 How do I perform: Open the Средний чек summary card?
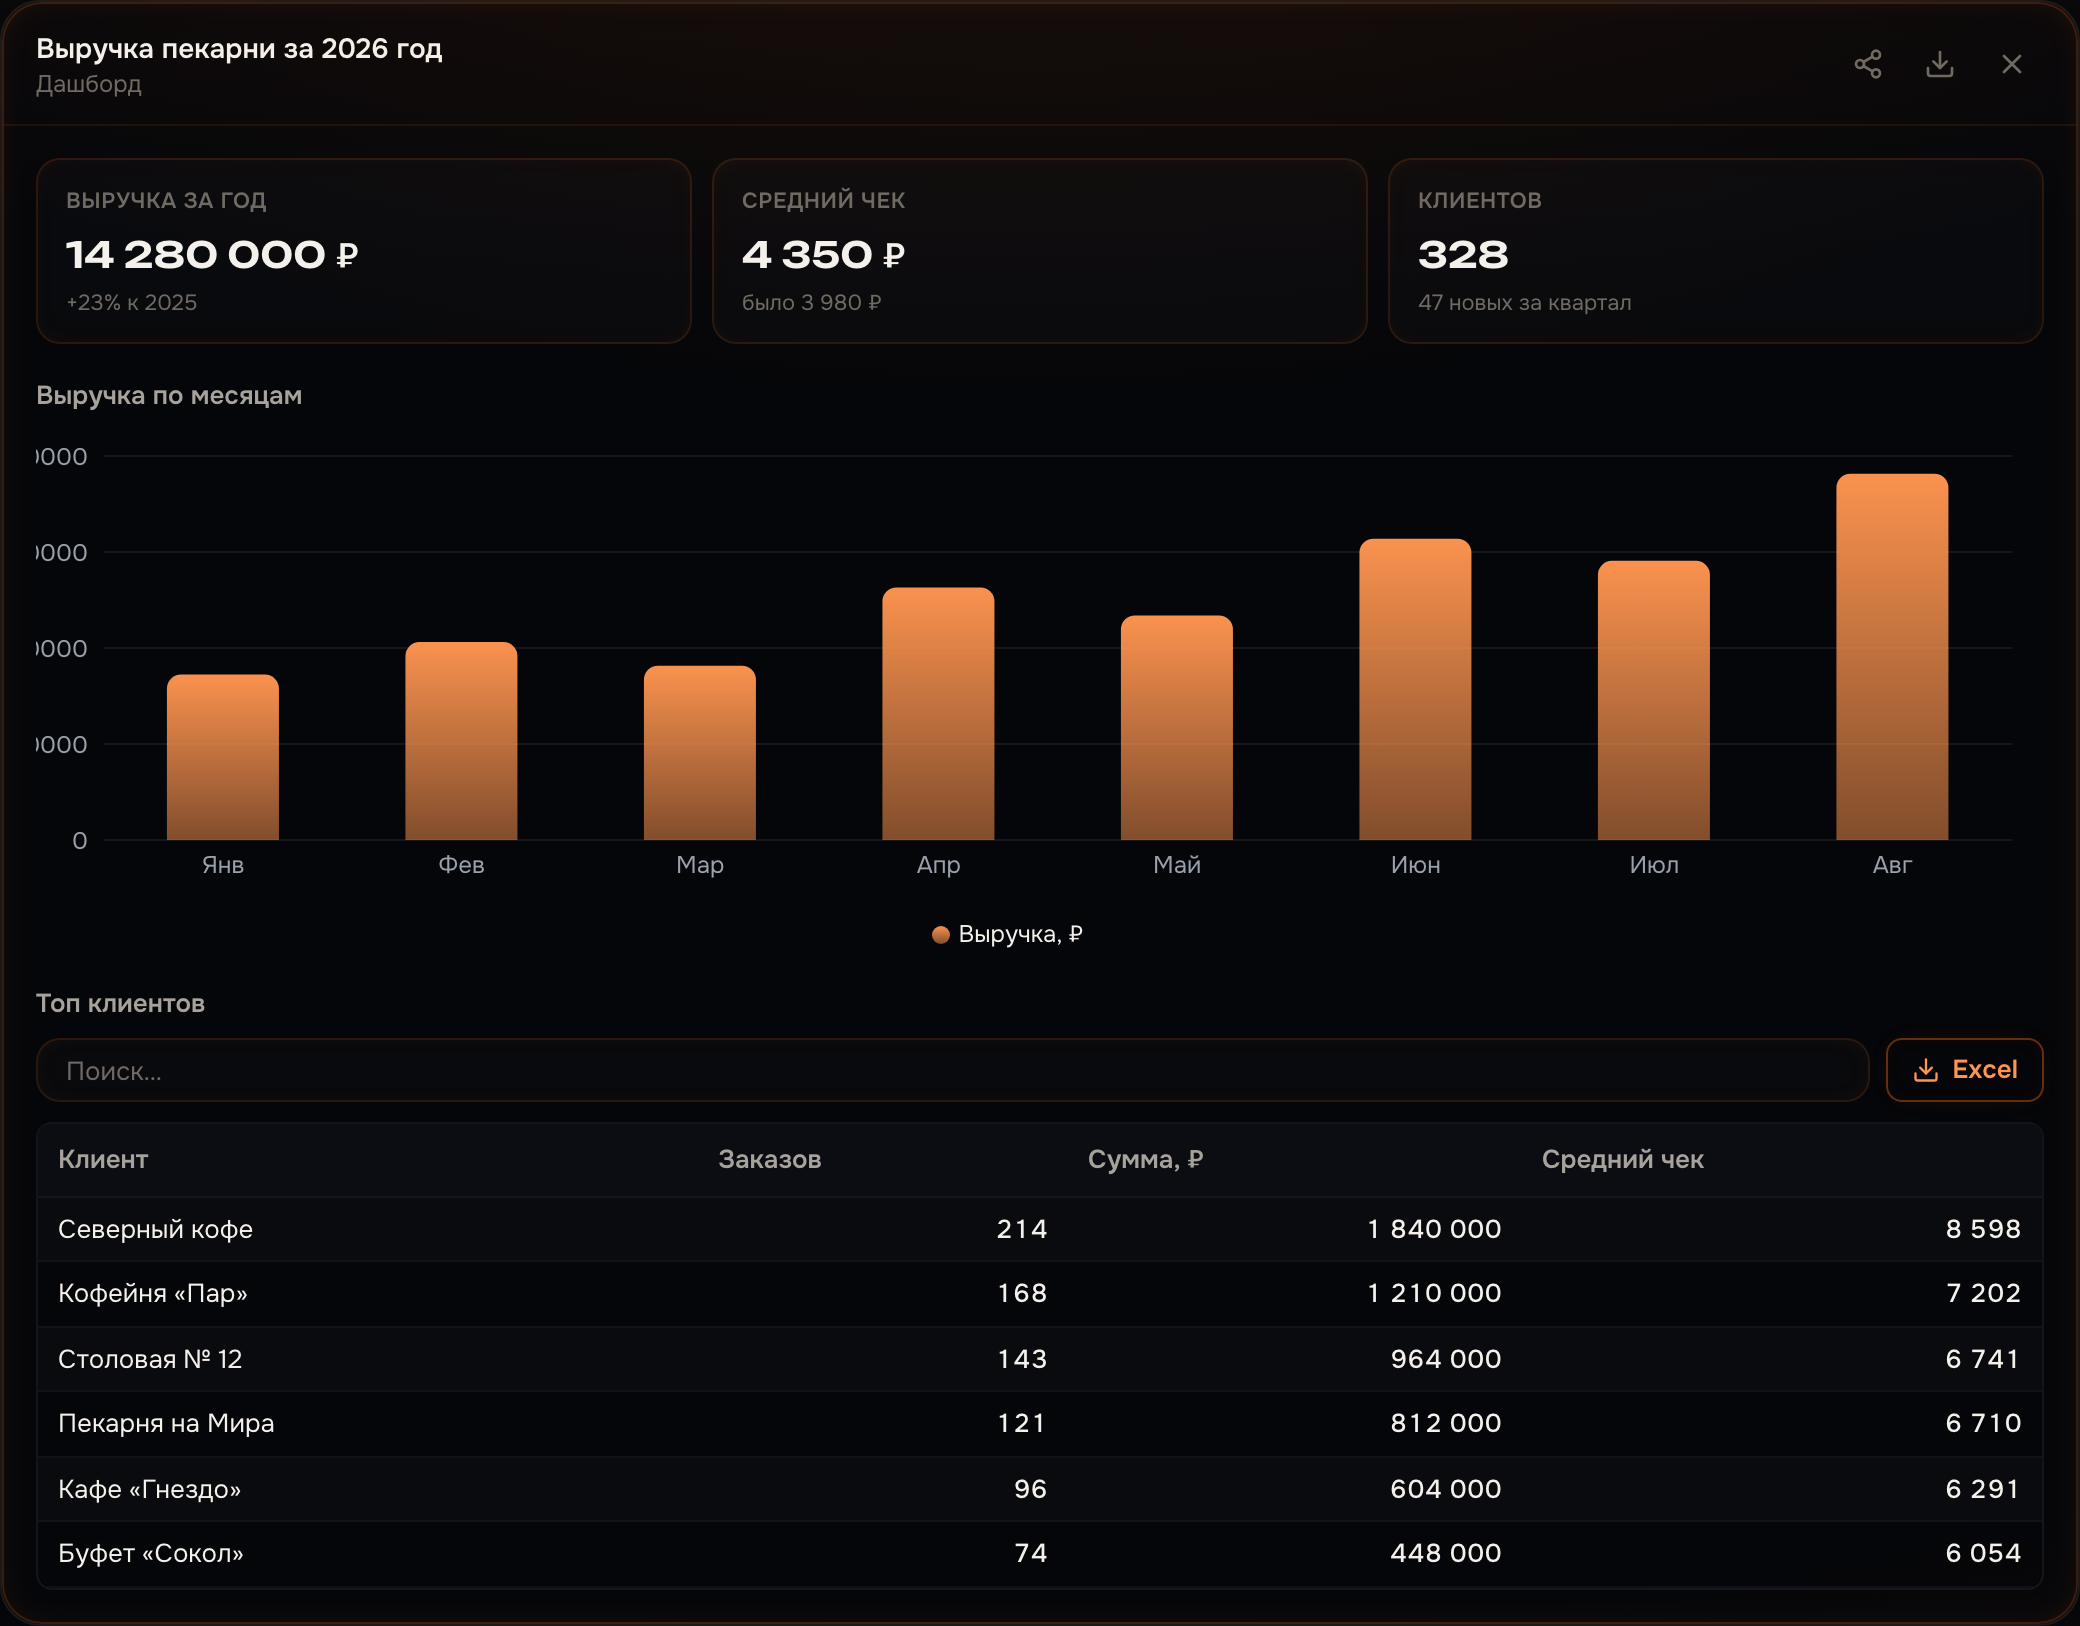coord(1039,251)
